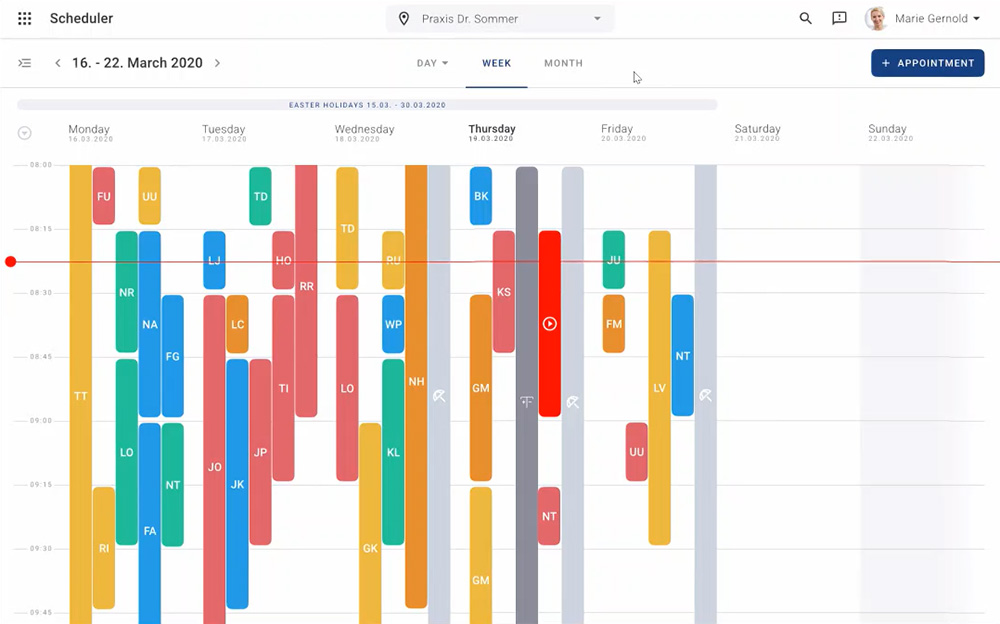Click play icon on red appointment
Image resolution: width=1000 pixels, height=624 pixels.
coord(549,324)
